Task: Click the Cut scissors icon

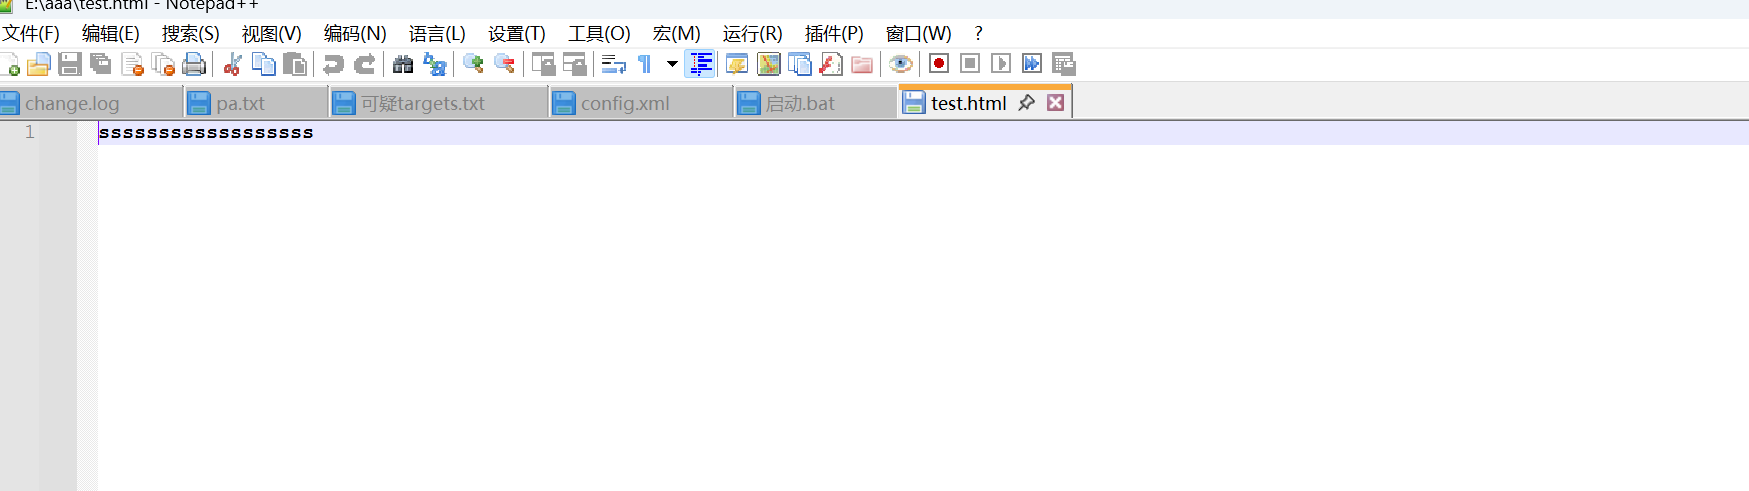Action: [232, 65]
